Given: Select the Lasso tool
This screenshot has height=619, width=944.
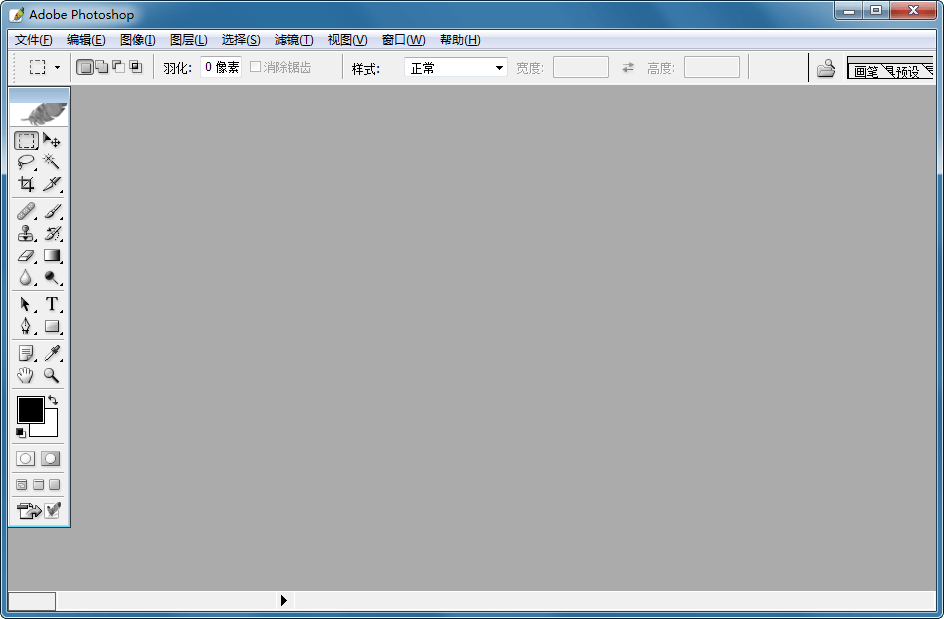Looking at the screenshot, I should [x=25, y=161].
